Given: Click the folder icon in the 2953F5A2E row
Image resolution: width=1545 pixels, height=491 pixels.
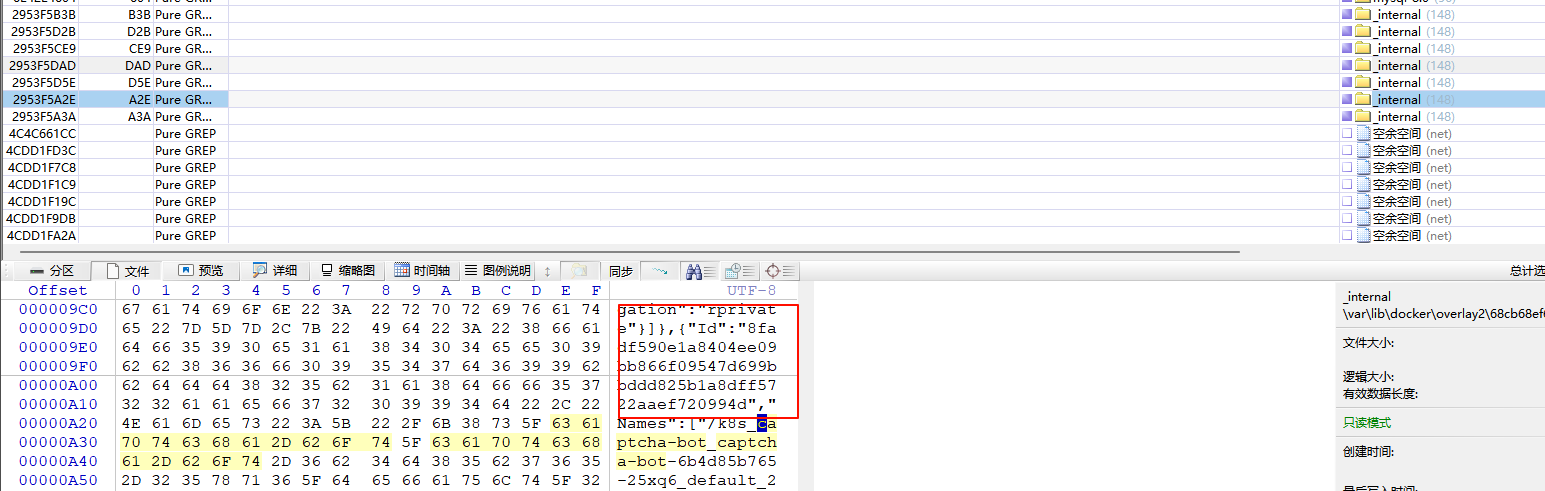Looking at the screenshot, I should coord(1363,100).
